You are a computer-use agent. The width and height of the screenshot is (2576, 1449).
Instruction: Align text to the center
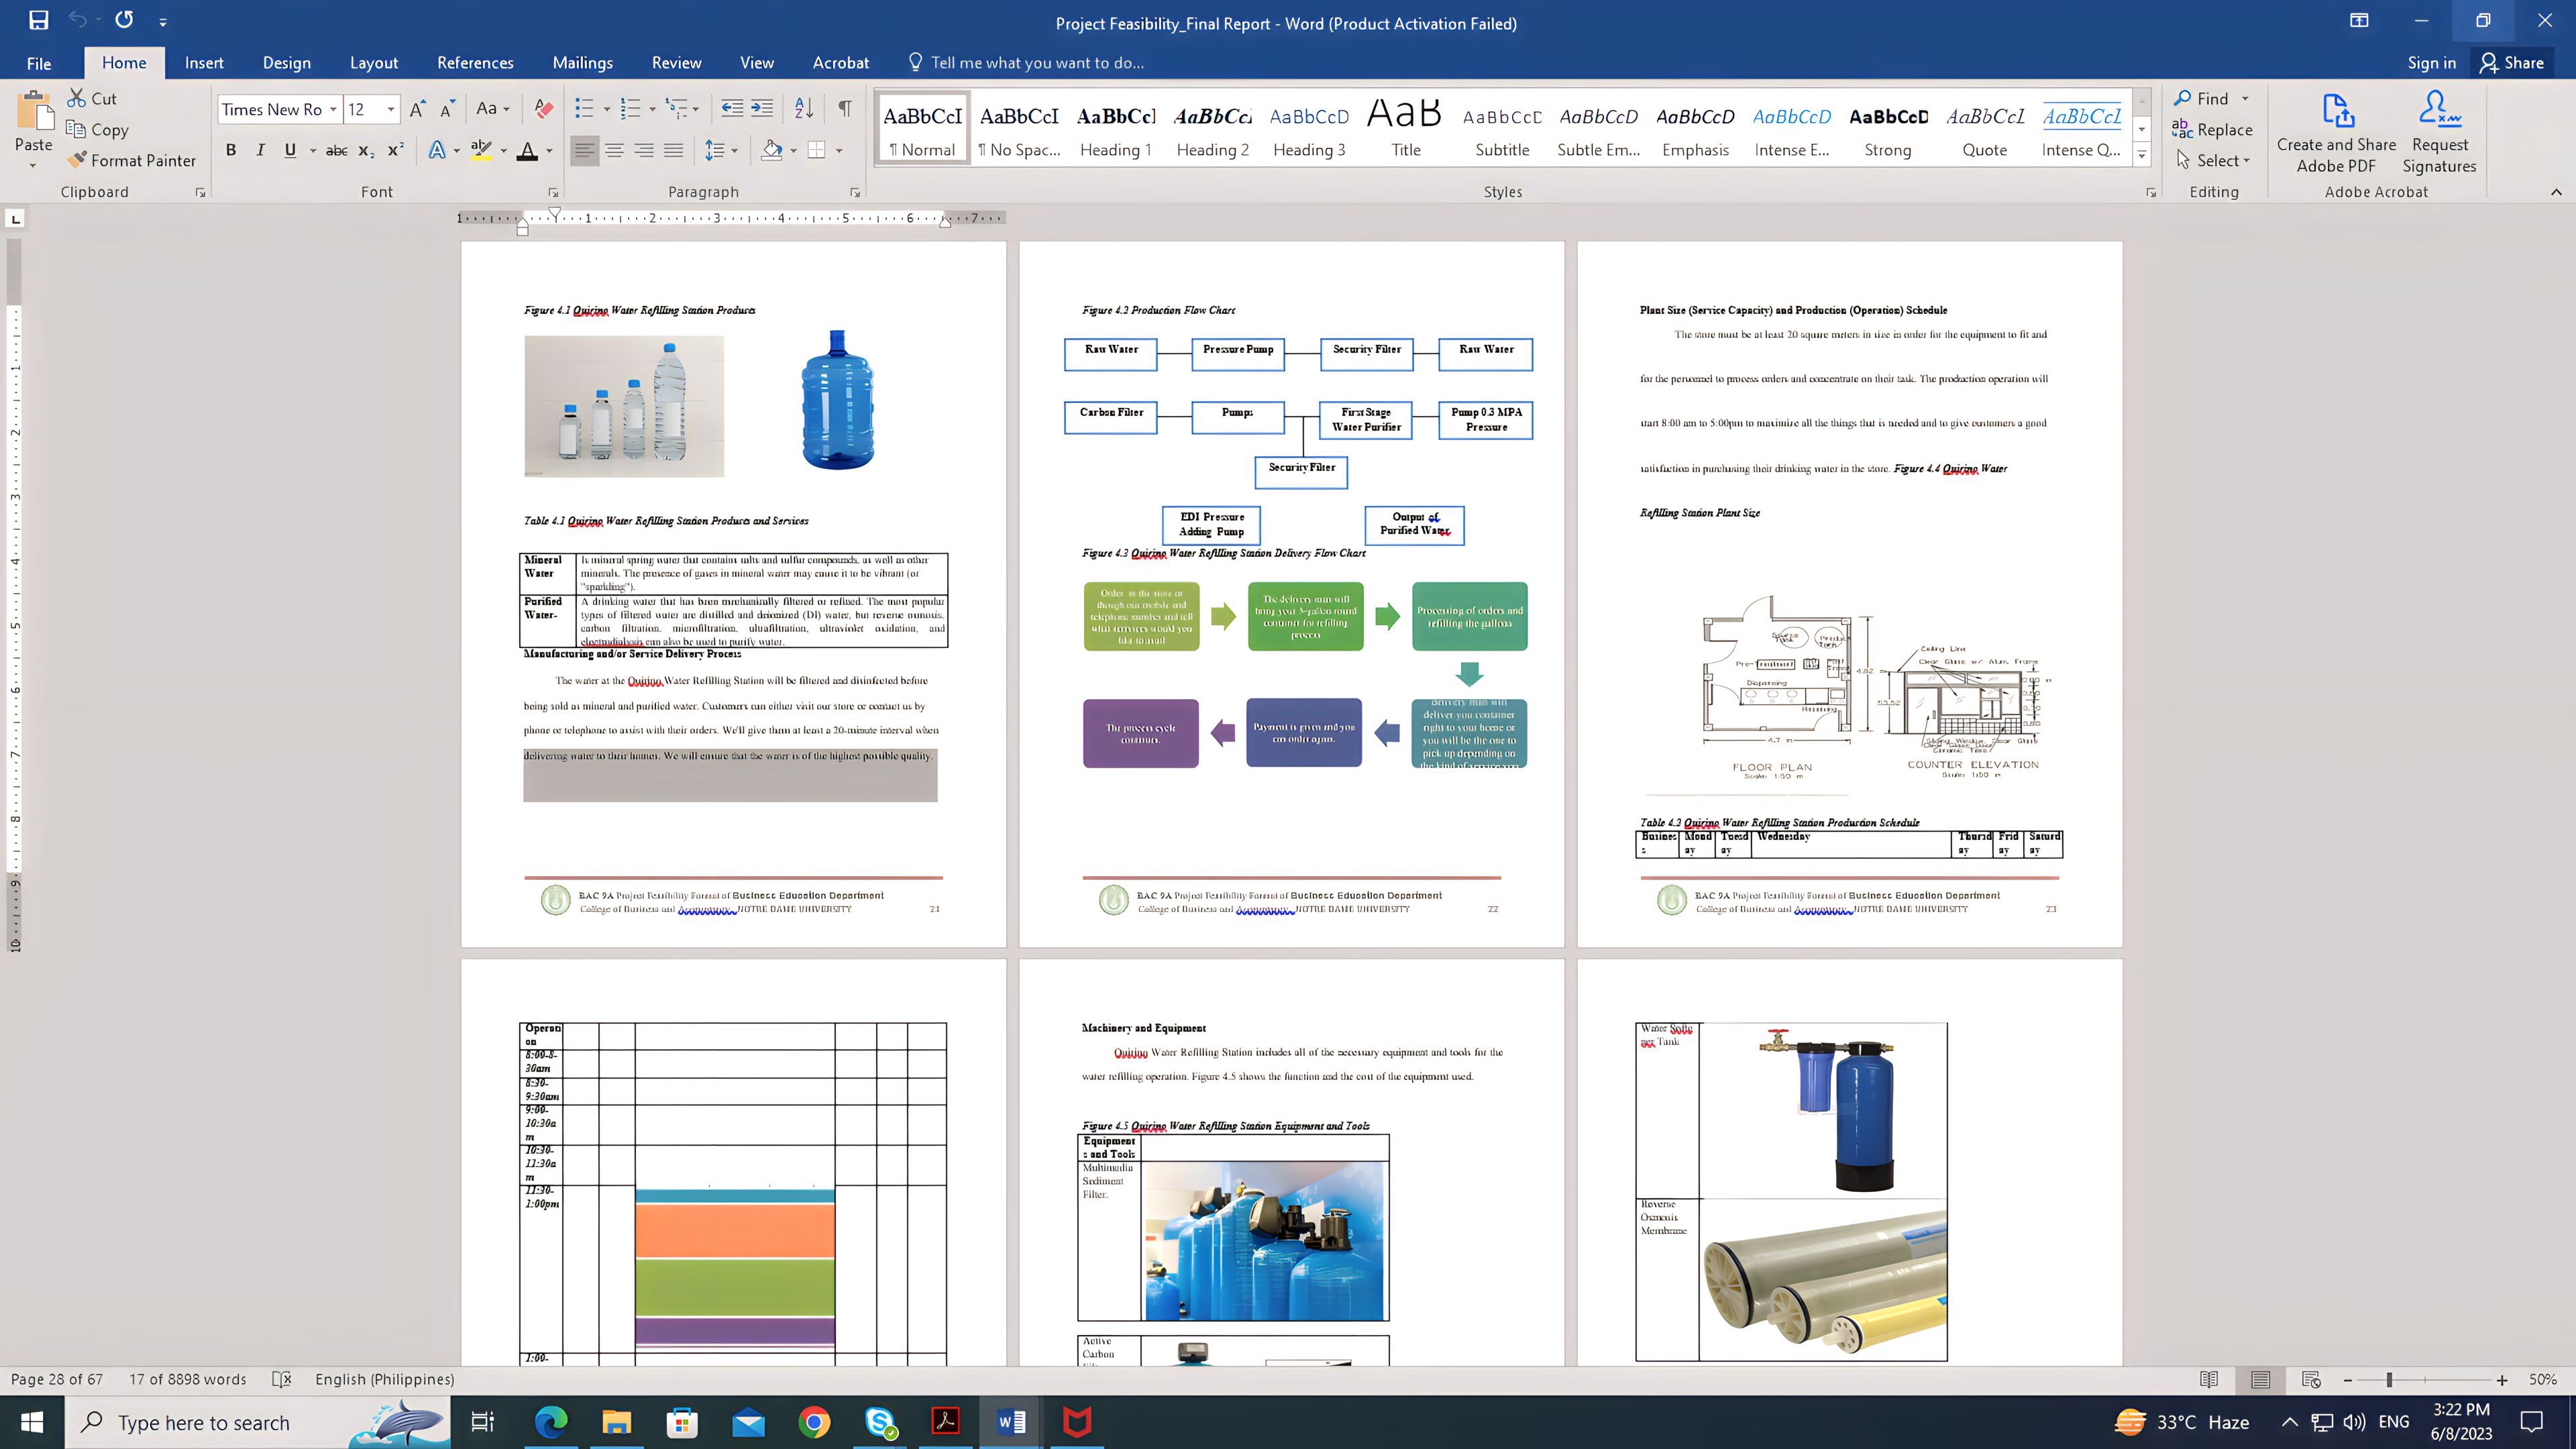coord(614,150)
